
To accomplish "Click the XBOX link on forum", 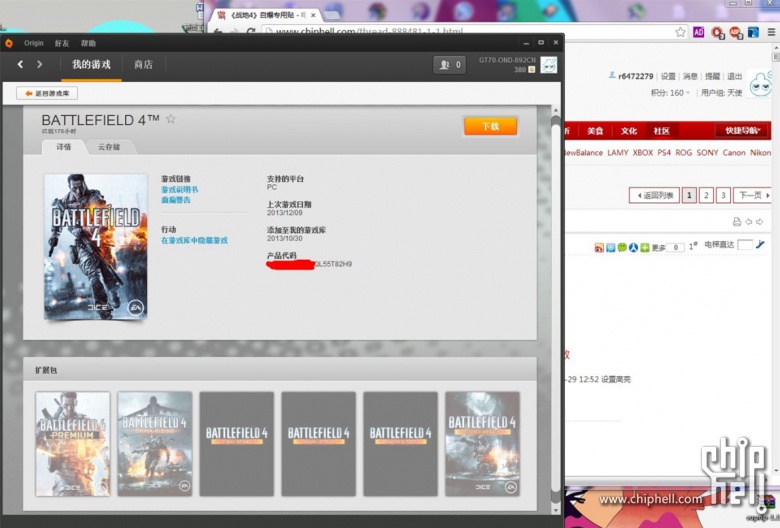I will pos(643,153).
